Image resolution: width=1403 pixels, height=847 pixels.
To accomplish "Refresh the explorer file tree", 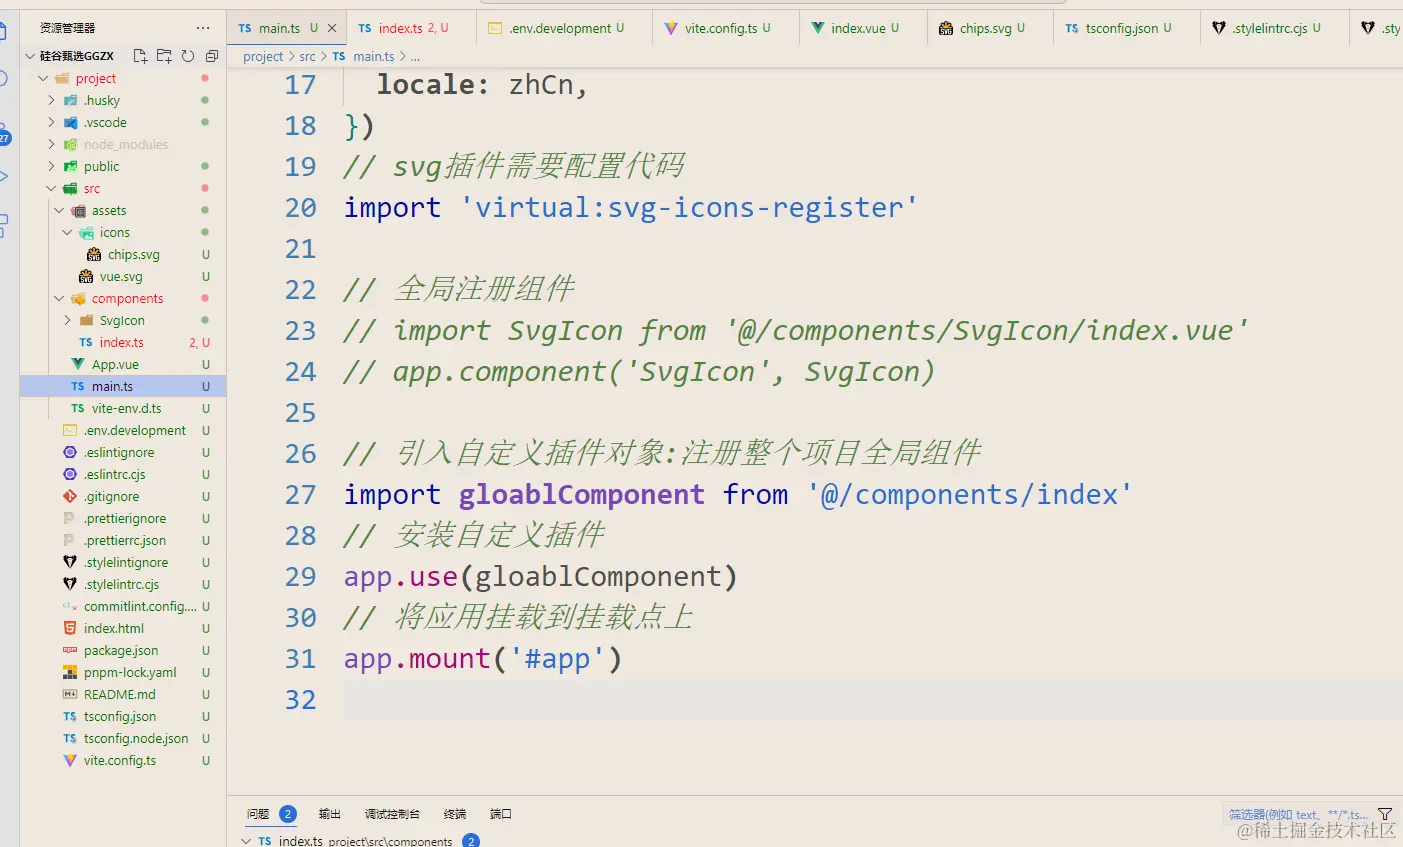I will [x=188, y=56].
